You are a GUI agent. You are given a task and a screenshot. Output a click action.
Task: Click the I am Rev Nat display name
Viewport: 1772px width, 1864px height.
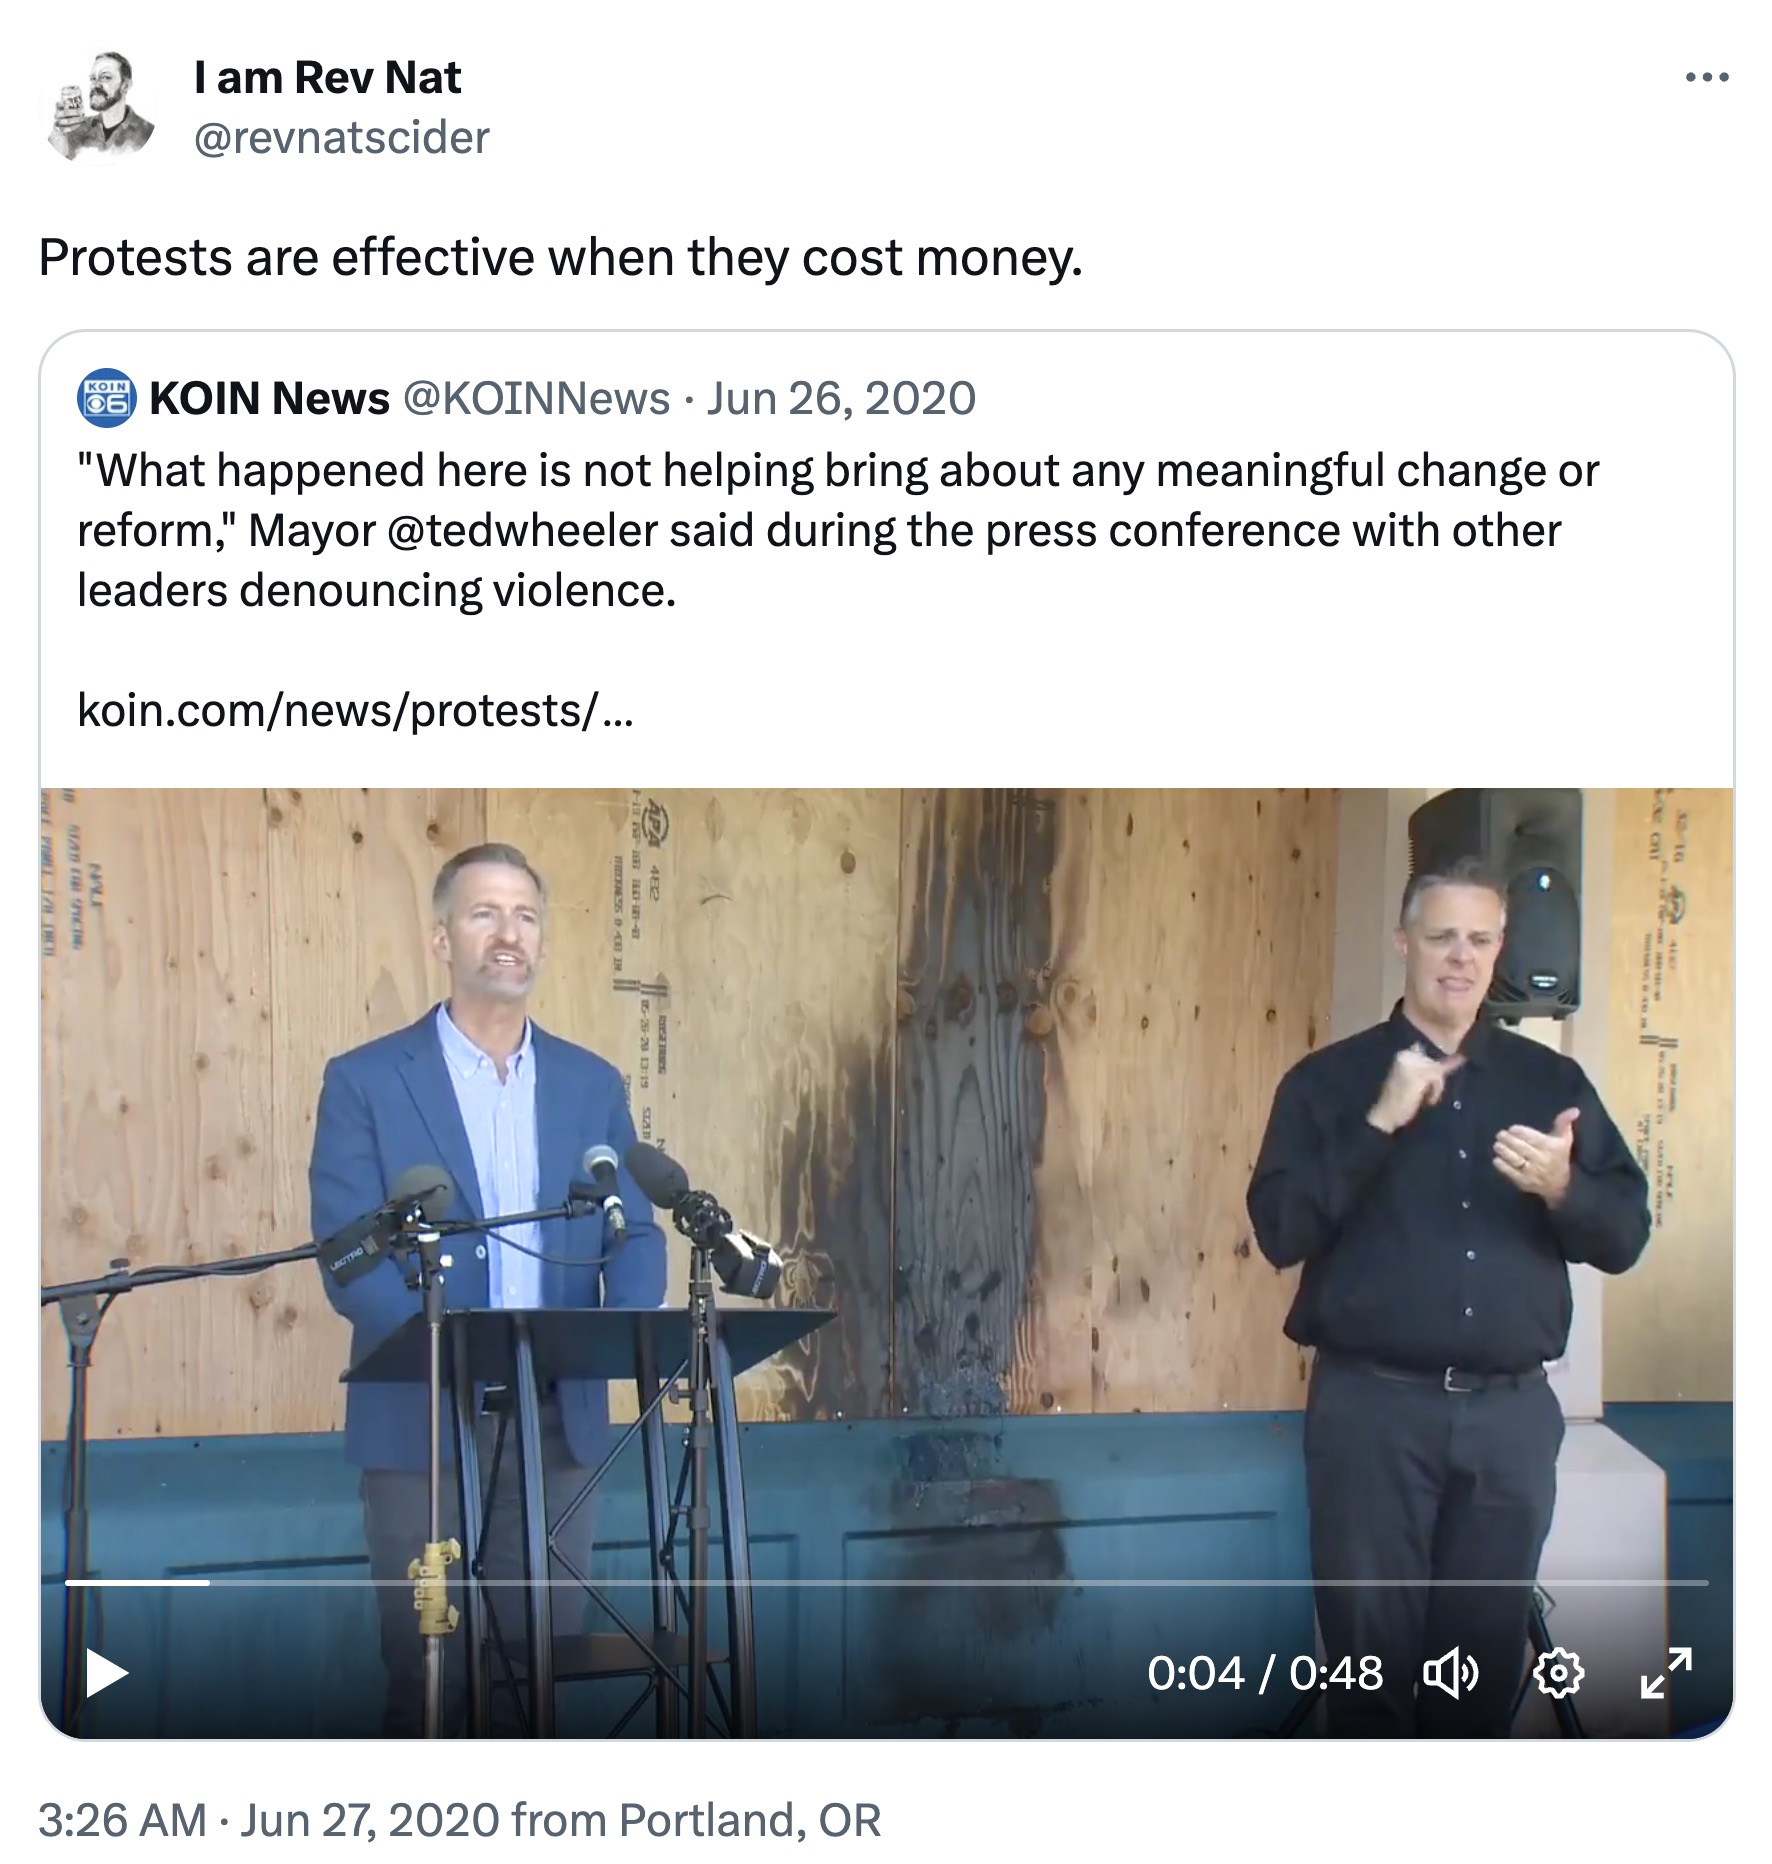328,78
